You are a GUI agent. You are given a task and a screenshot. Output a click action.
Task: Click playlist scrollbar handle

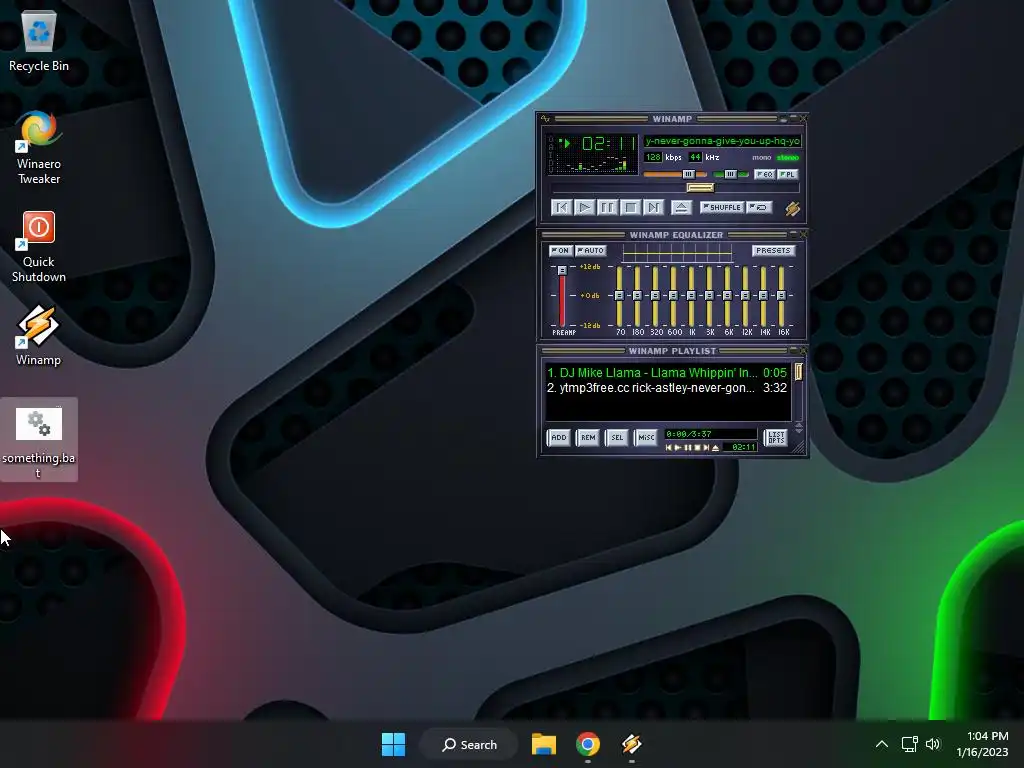pyautogui.click(x=798, y=372)
